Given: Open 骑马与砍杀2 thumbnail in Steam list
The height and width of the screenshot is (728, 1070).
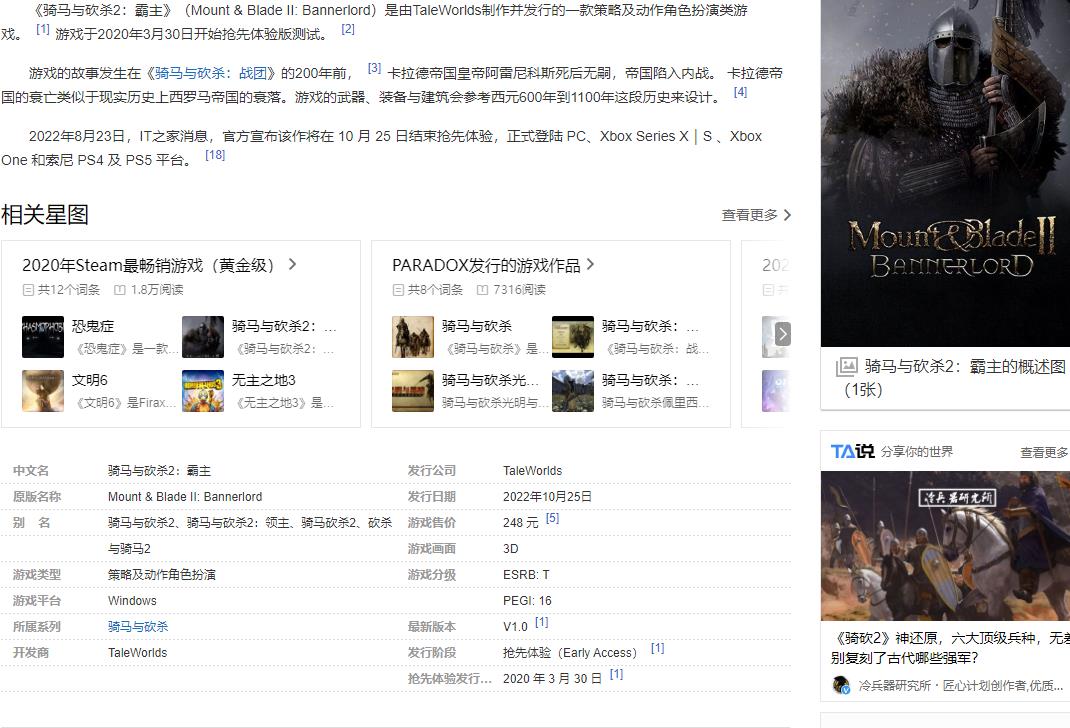Looking at the screenshot, I should point(203,337).
